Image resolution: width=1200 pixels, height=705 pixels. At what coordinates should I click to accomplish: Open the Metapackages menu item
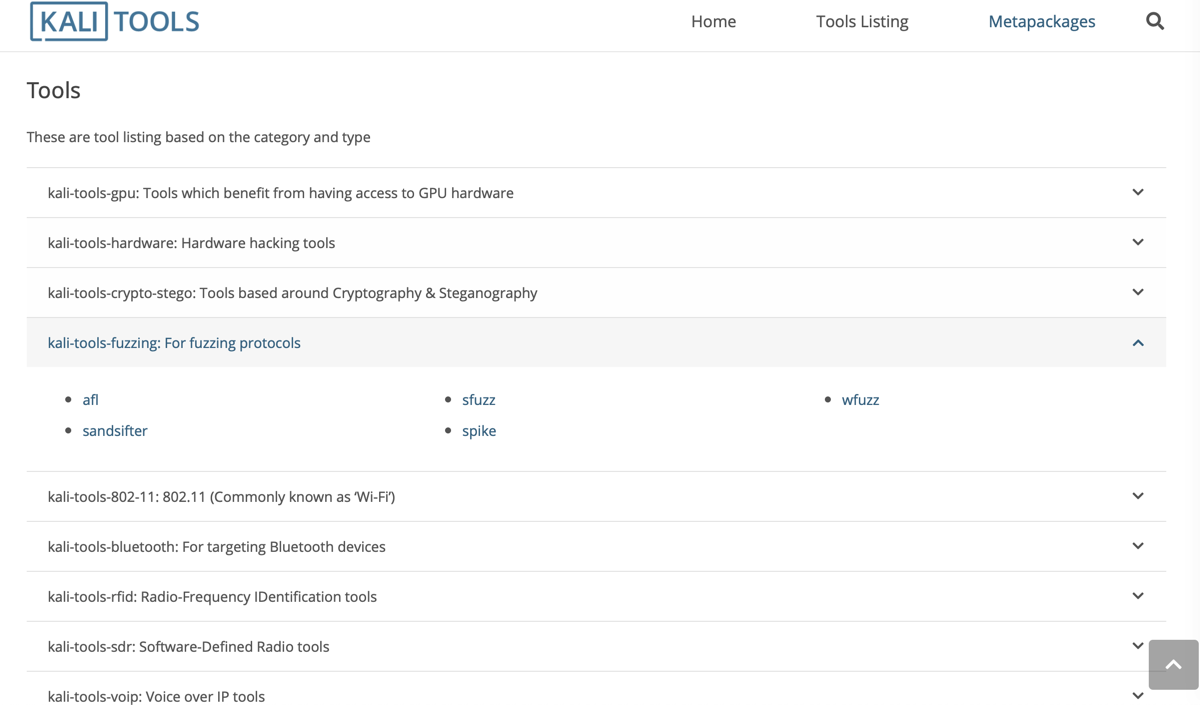coord(1041,21)
